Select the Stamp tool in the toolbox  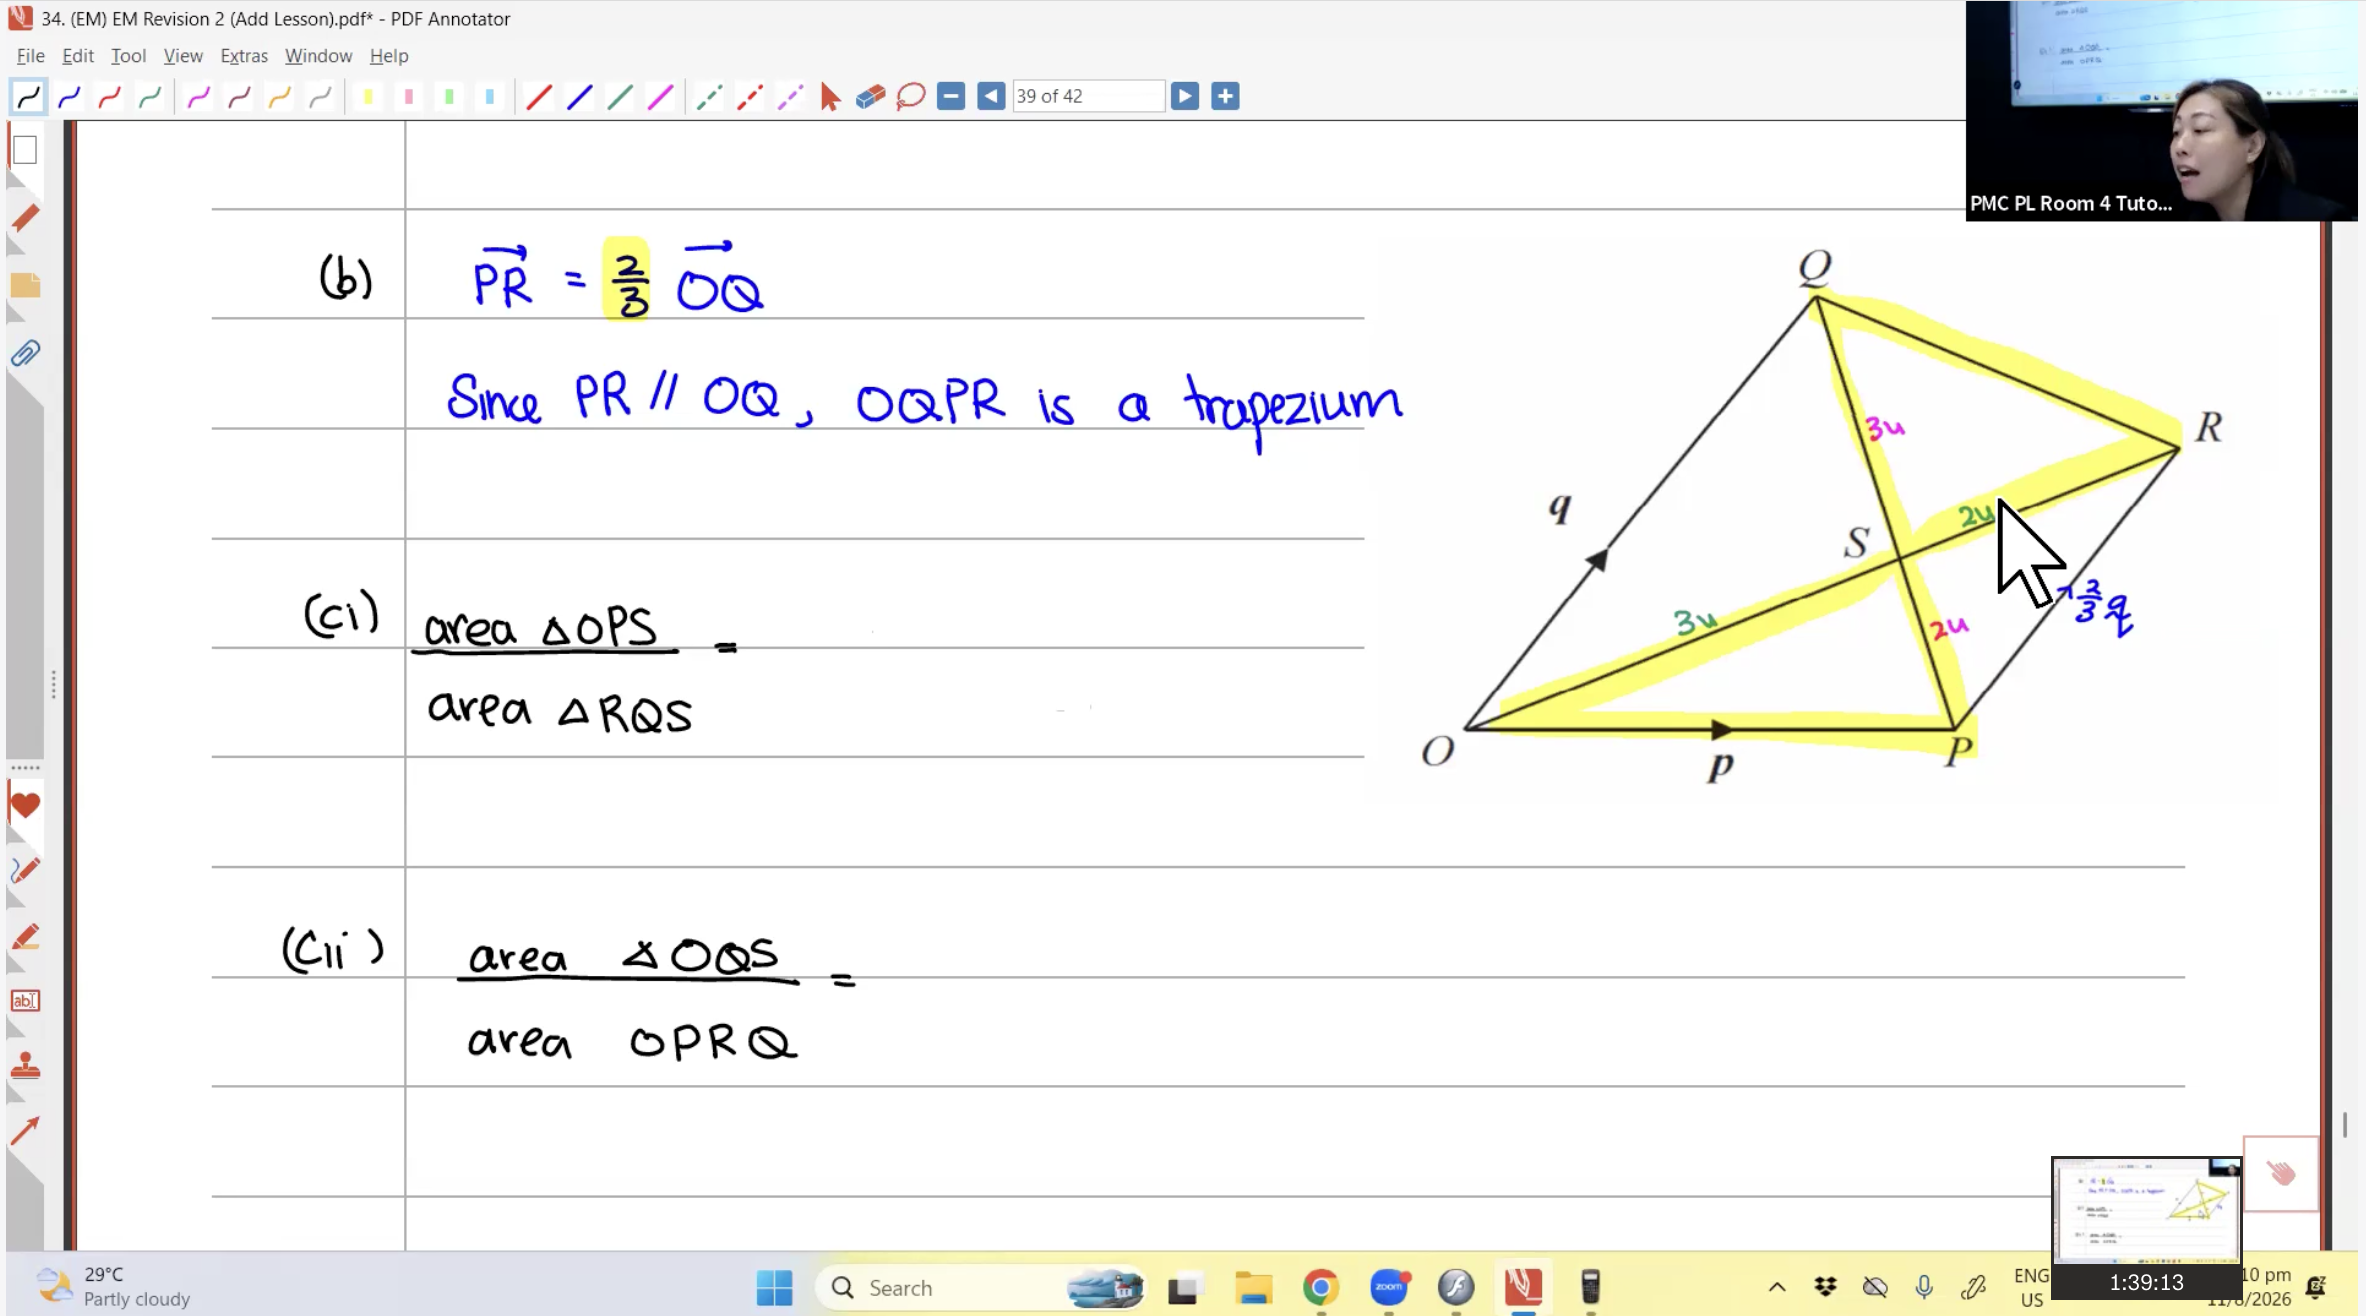click(25, 1066)
